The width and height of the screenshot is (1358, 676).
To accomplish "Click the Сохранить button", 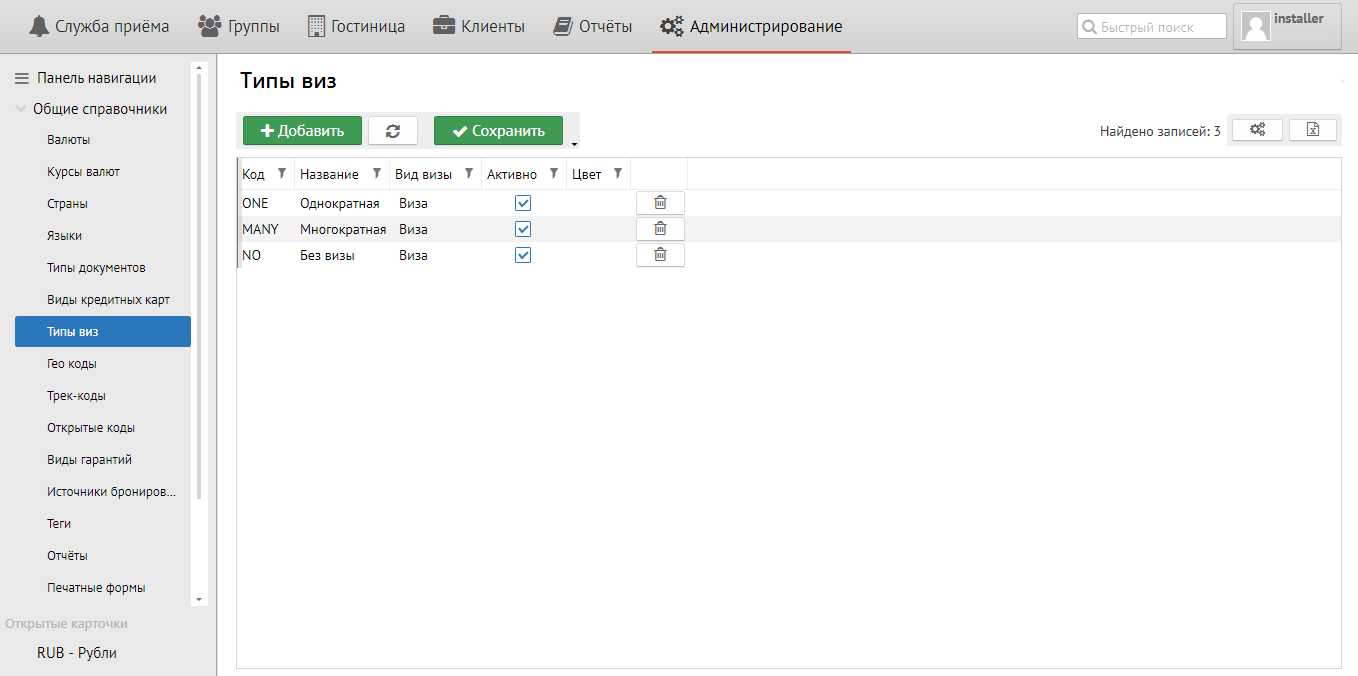I will click(498, 131).
